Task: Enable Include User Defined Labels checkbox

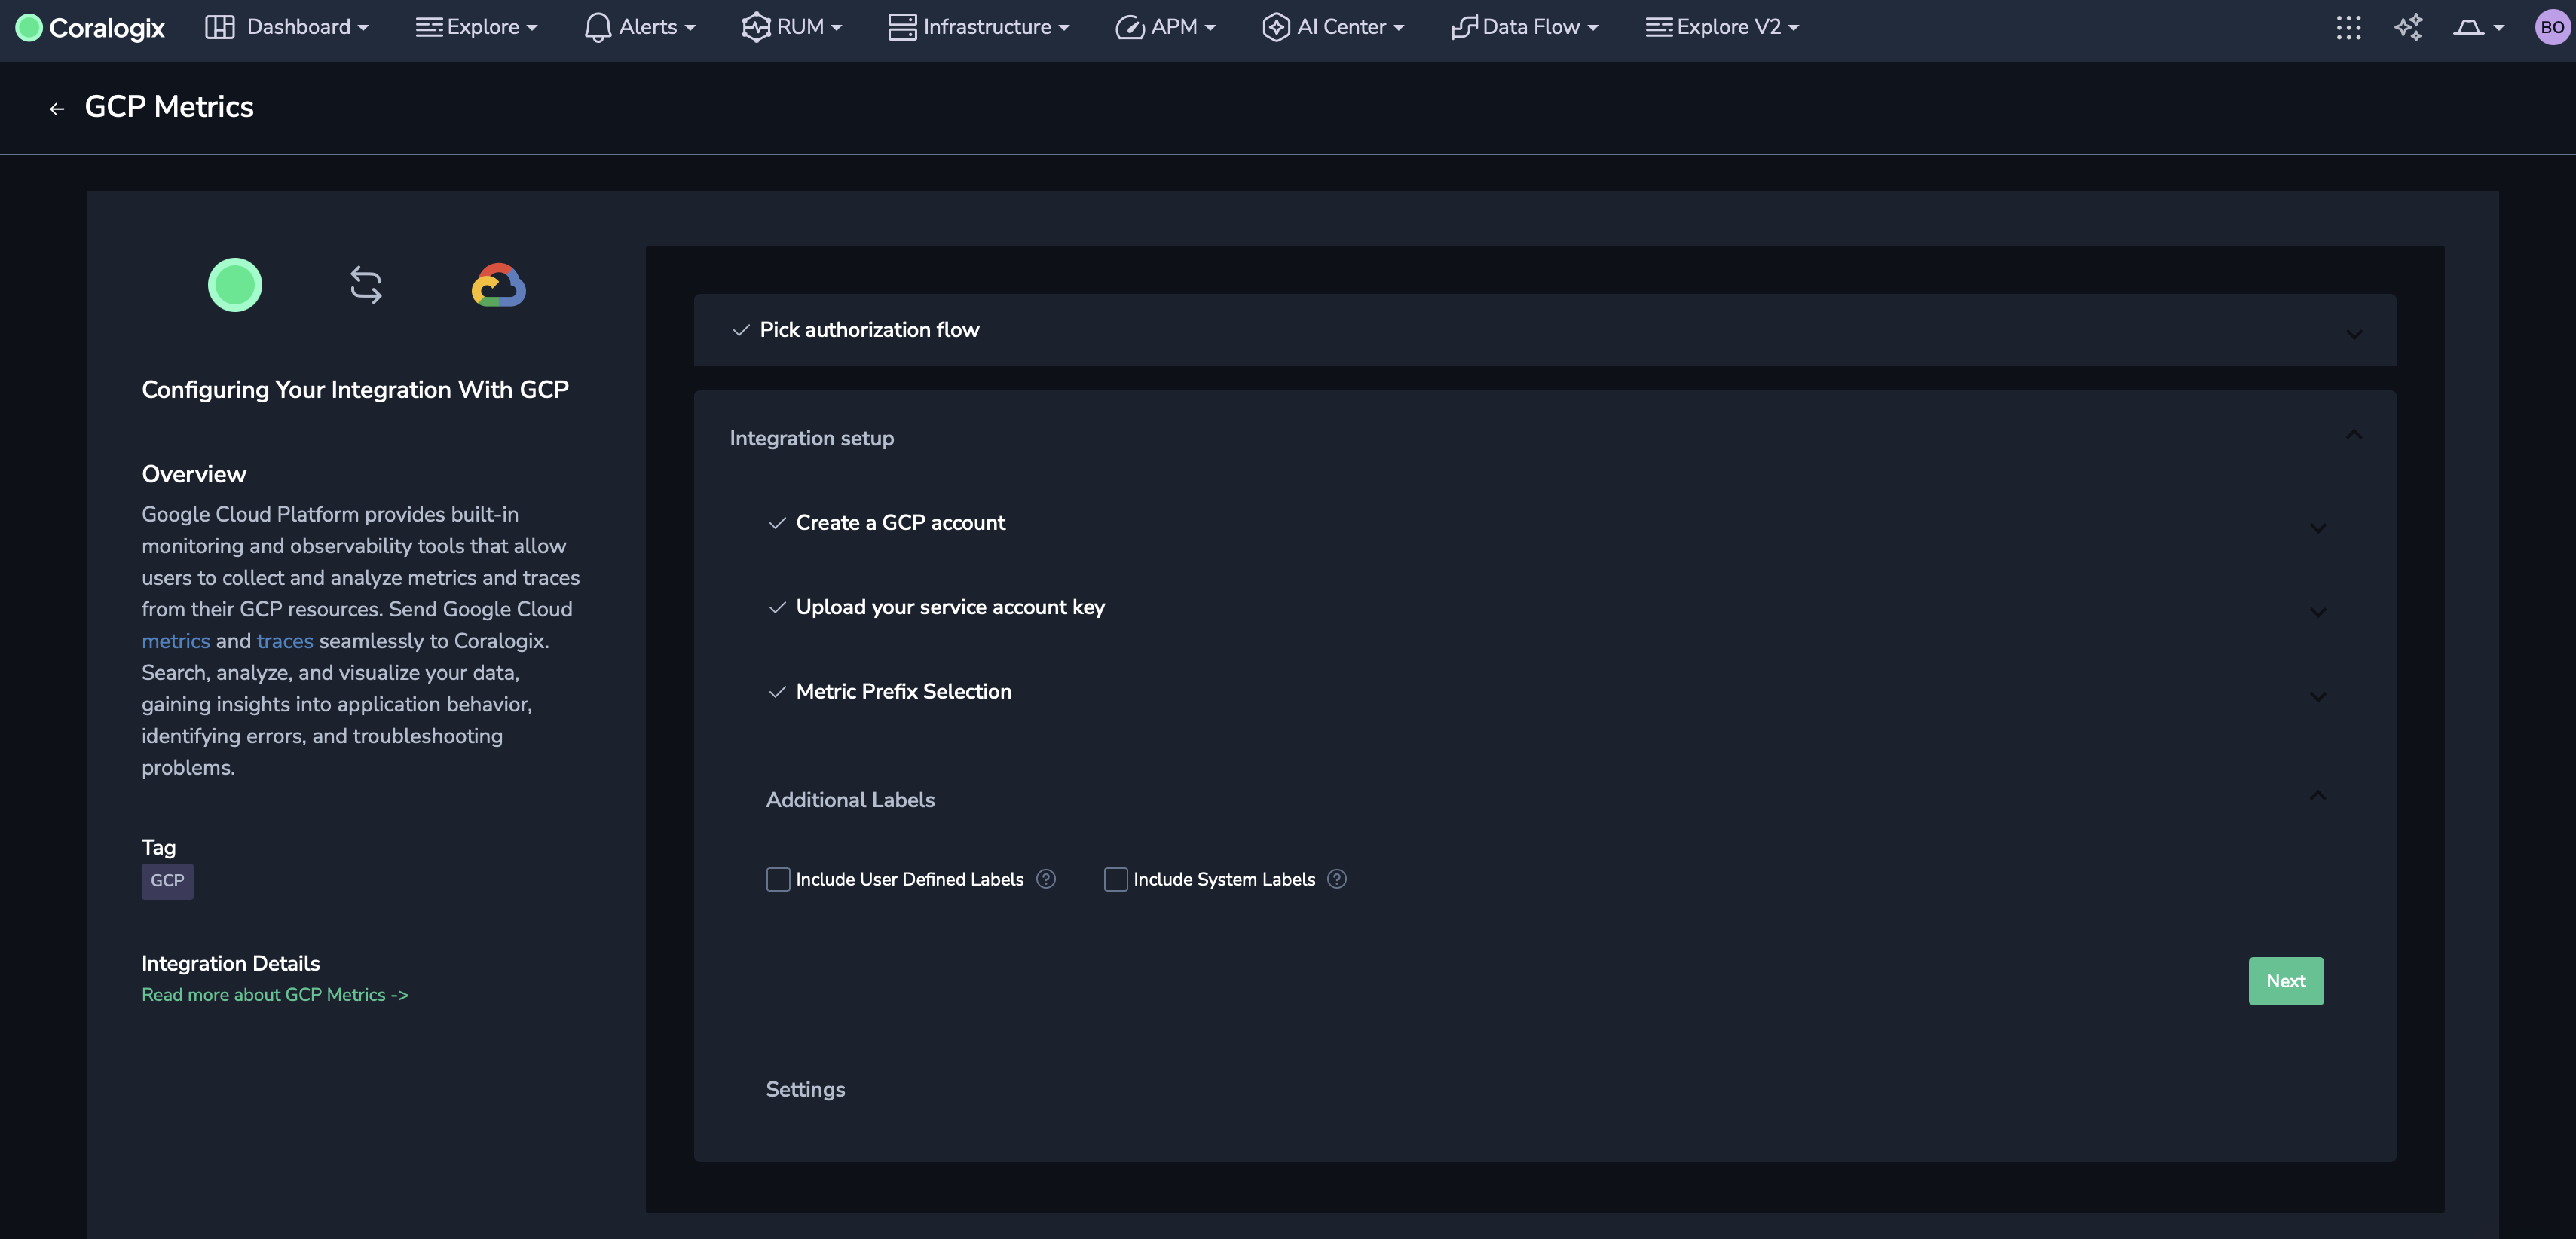Action: [778, 879]
